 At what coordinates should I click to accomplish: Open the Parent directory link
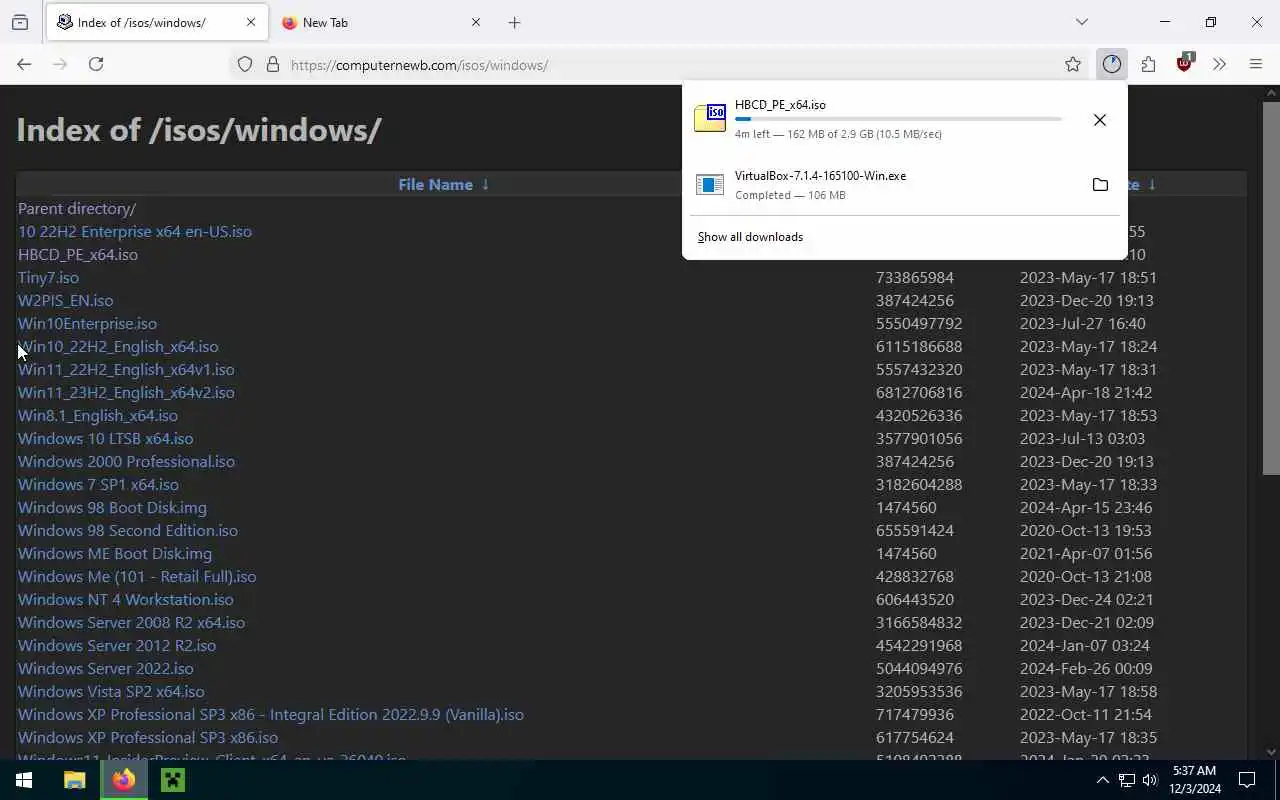tap(77, 208)
